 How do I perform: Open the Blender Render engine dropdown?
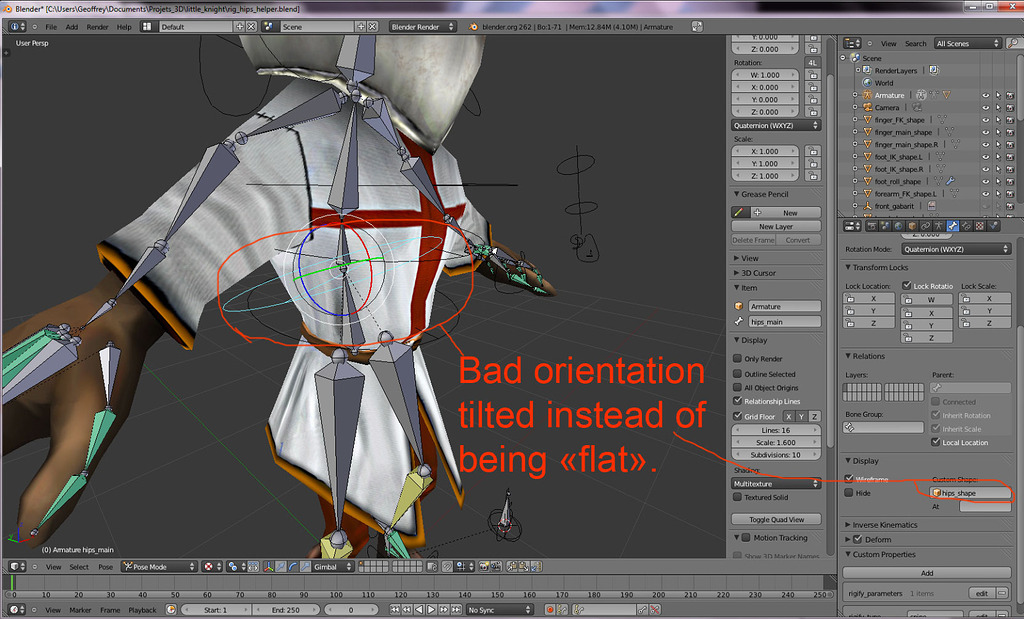tap(423, 27)
